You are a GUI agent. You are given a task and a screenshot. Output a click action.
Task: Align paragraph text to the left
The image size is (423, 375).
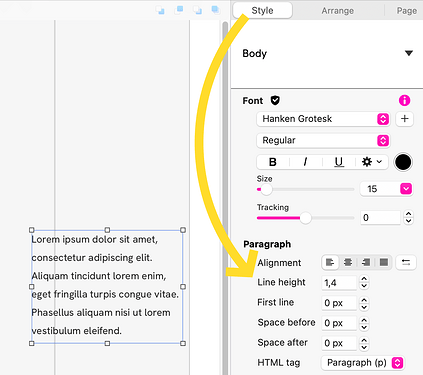(330, 263)
